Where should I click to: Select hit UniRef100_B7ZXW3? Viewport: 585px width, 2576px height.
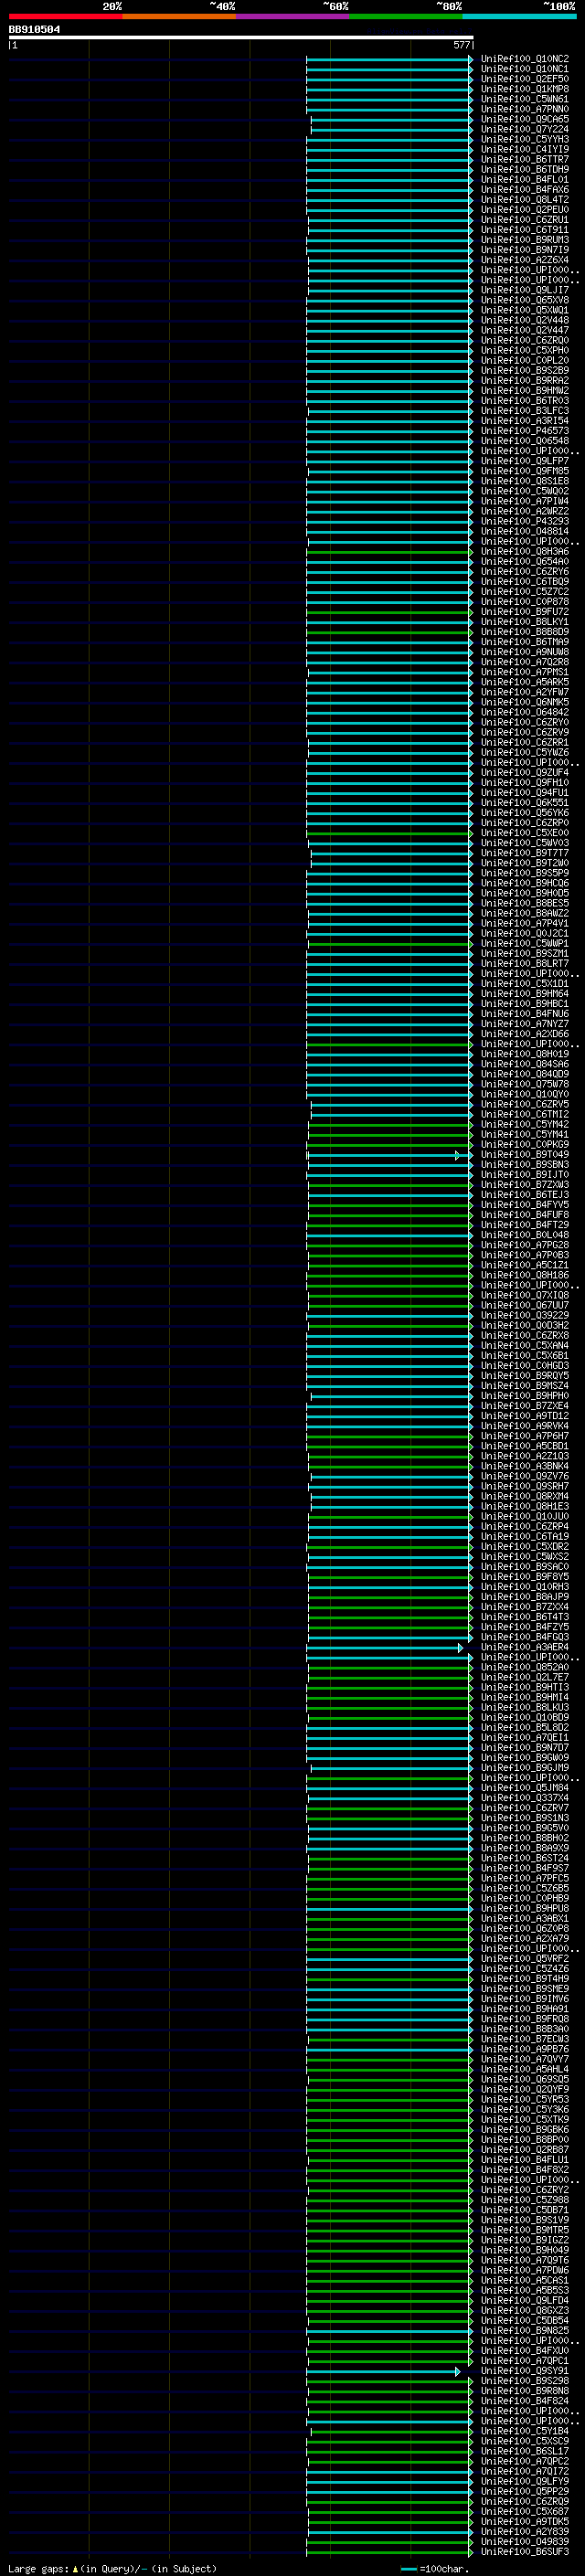(x=524, y=1184)
